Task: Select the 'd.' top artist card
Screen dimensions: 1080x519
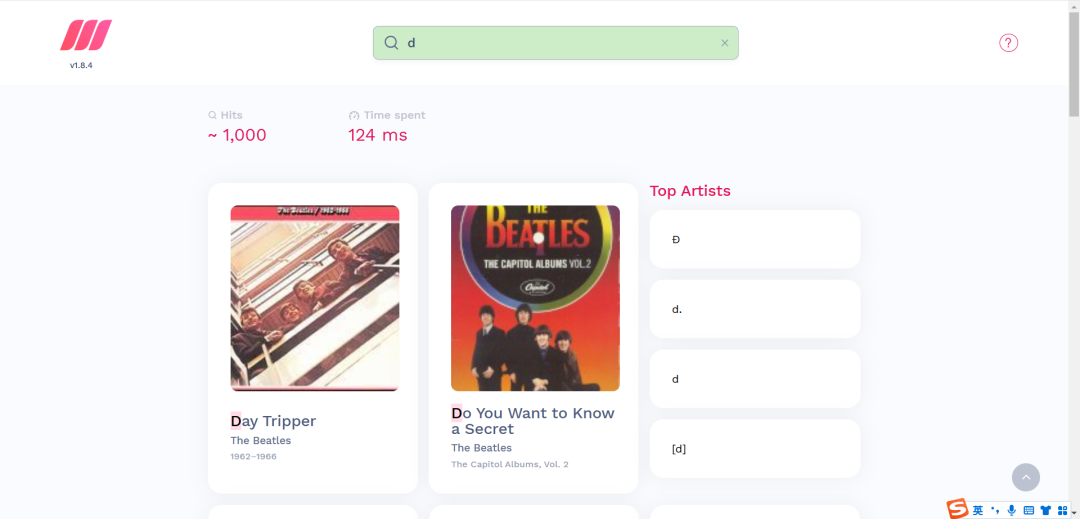Action: pyautogui.click(x=755, y=309)
